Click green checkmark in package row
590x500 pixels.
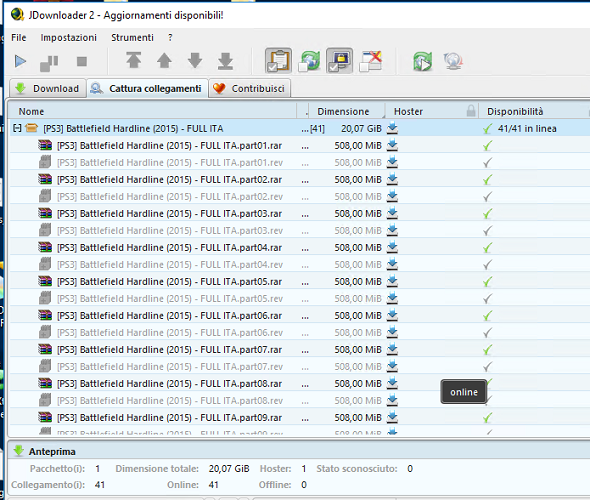[x=487, y=129]
